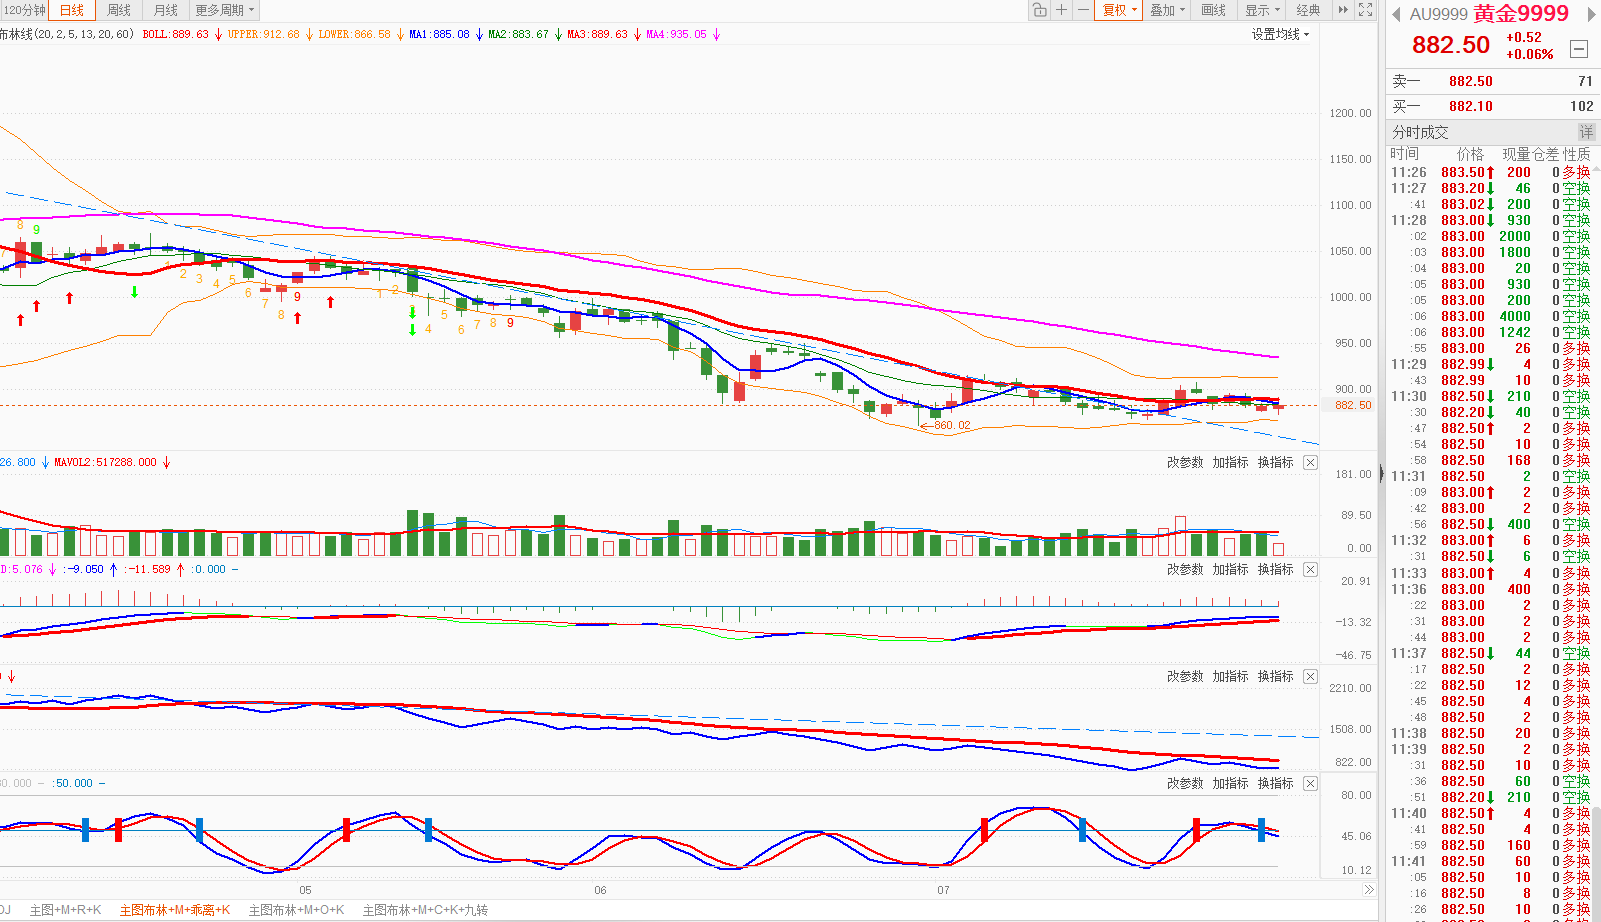Go to previous symbol with left arrow
The height and width of the screenshot is (922, 1601).
[1396, 14]
